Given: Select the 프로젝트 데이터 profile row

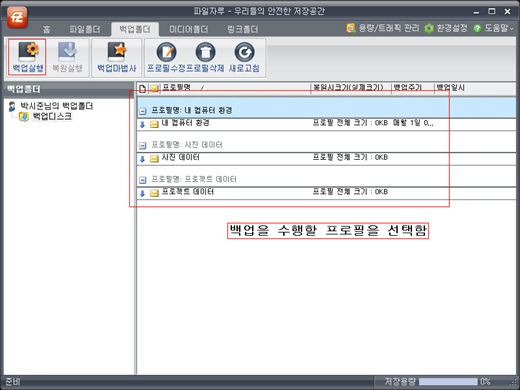Looking at the screenshot, I should (x=327, y=193).
